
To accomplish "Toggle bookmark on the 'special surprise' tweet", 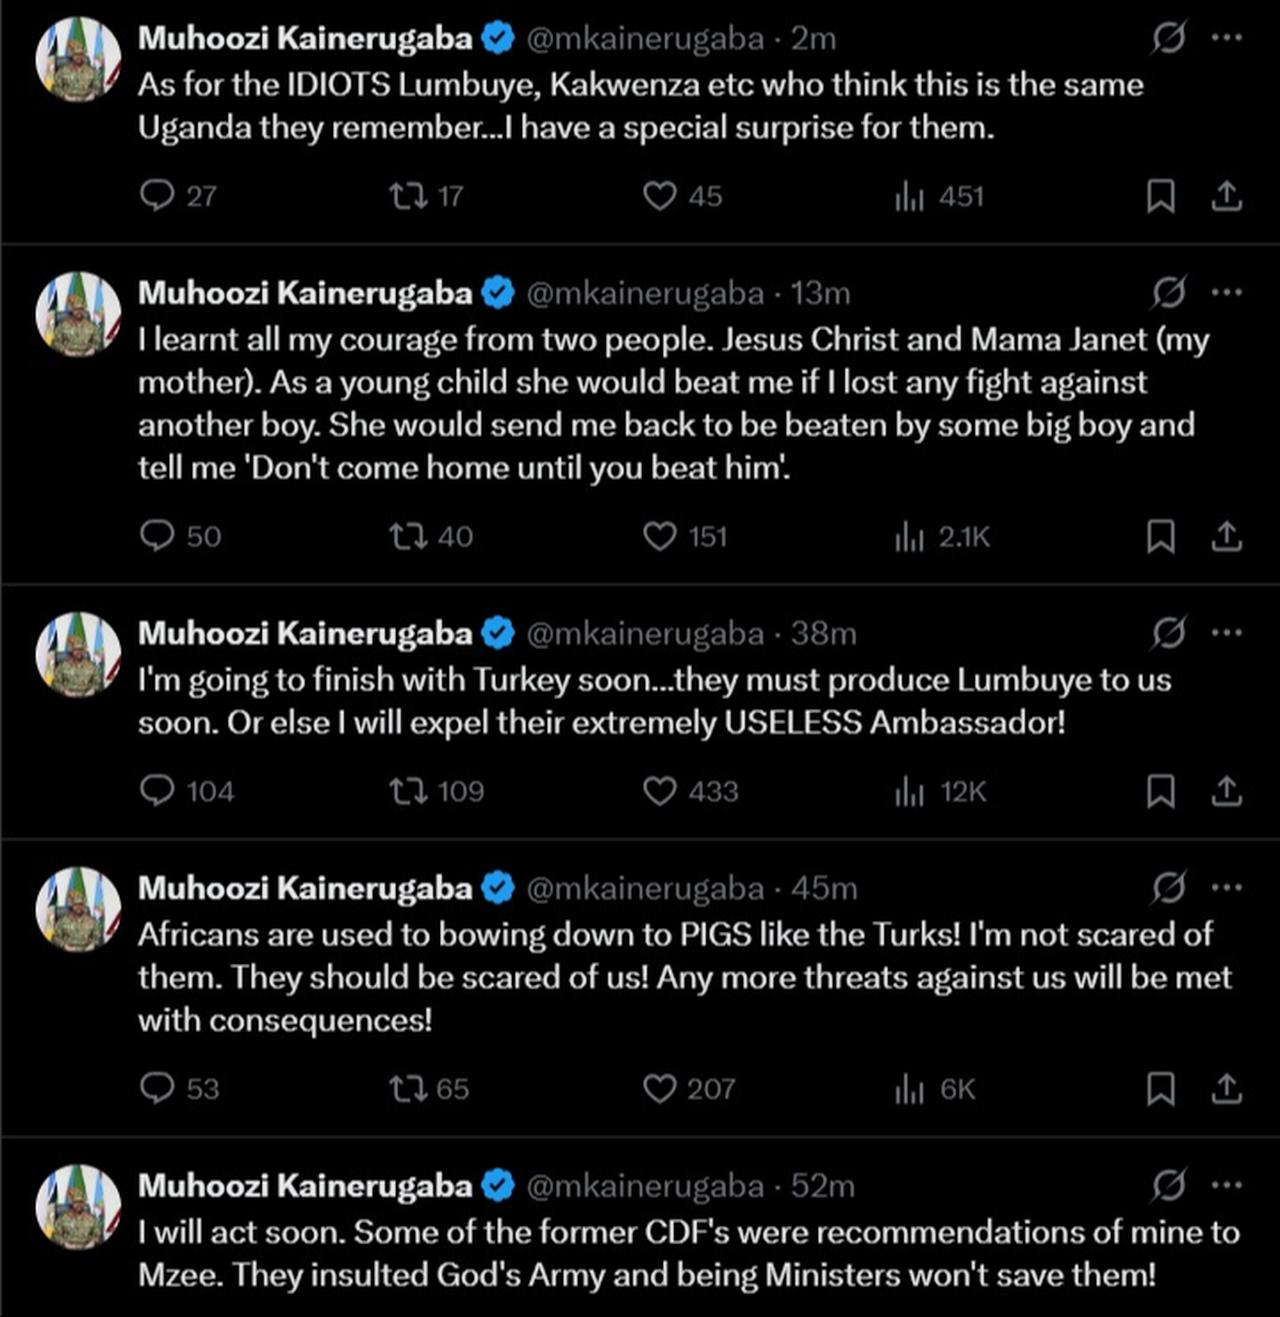I will [x=1160, y=196].
